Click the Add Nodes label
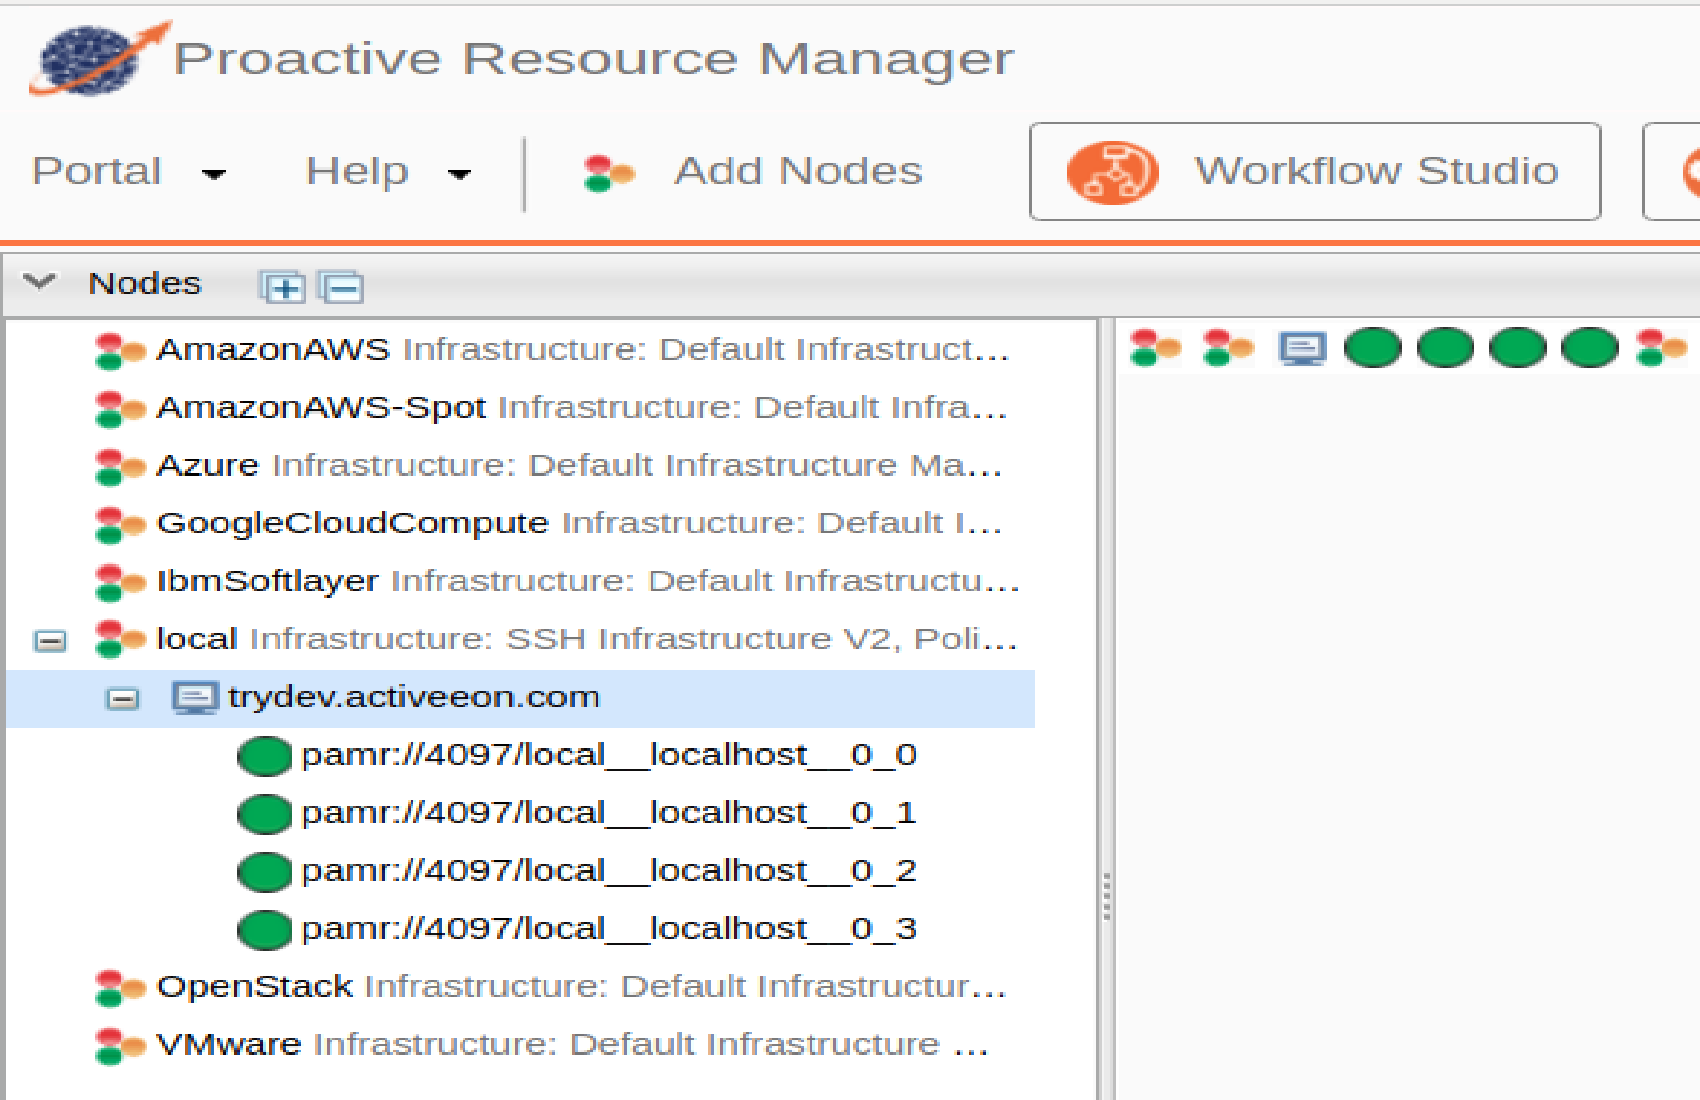Screen dimensions: 1700x1100 point(798,171)
